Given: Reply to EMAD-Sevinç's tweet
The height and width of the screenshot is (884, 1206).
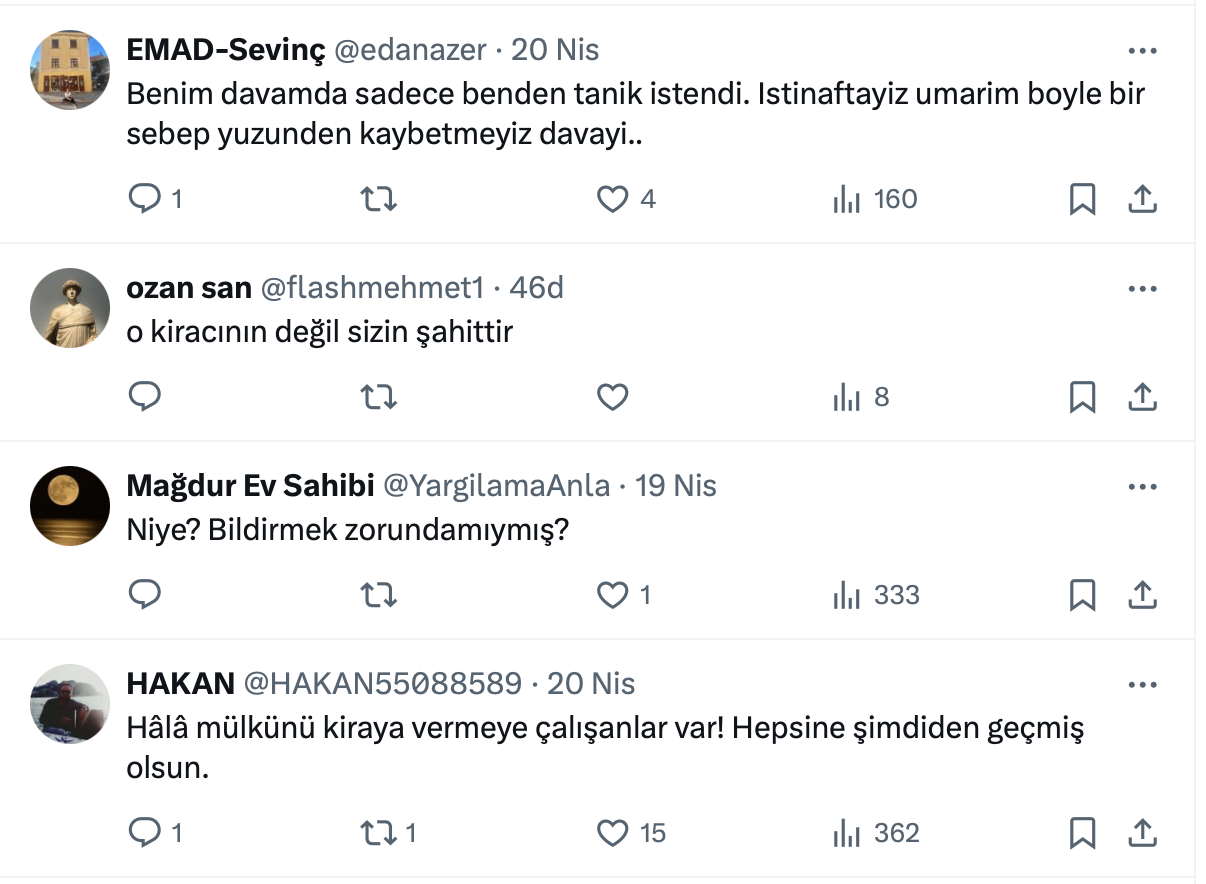Looking at the screenshot, I should pyautogui.click(x=146, y=200).
